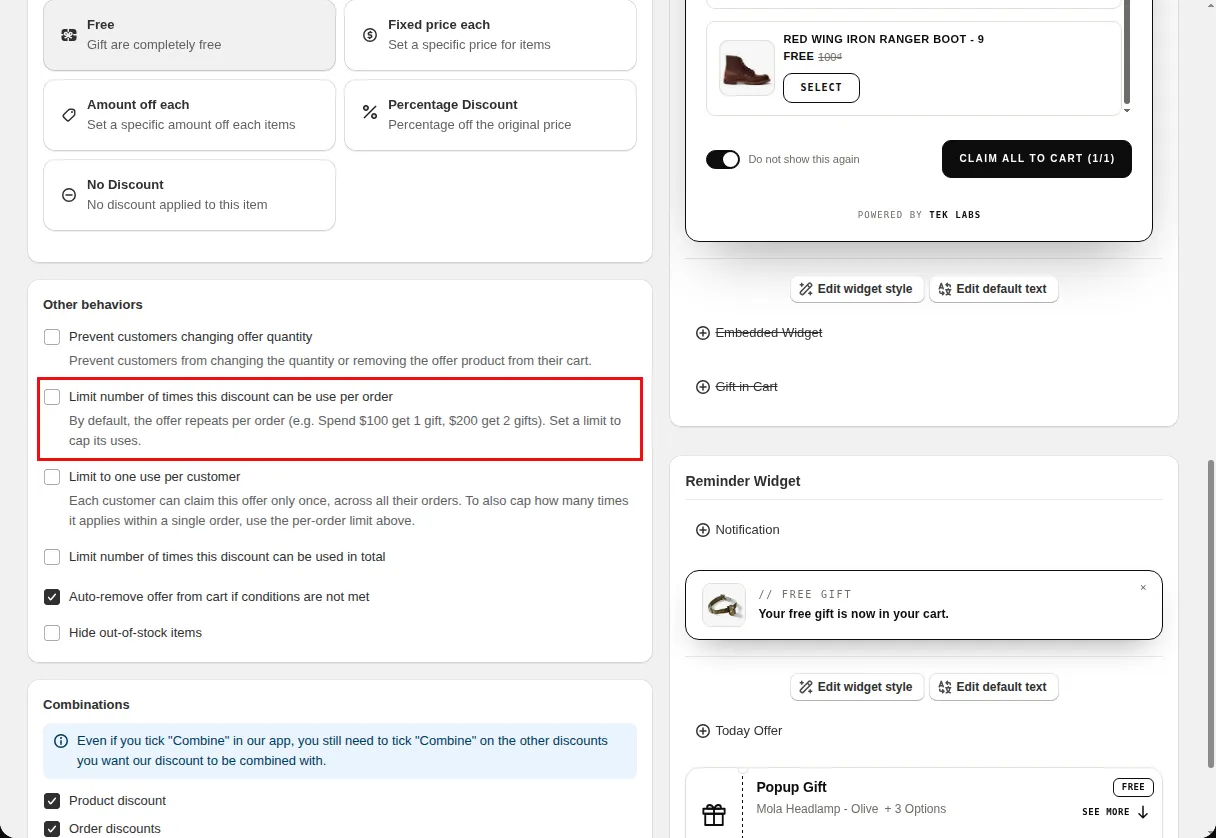Image resolution: width=1216 pixels, height=838 pixels.
Task: Select the Free gift discount option
Action: 189,35
